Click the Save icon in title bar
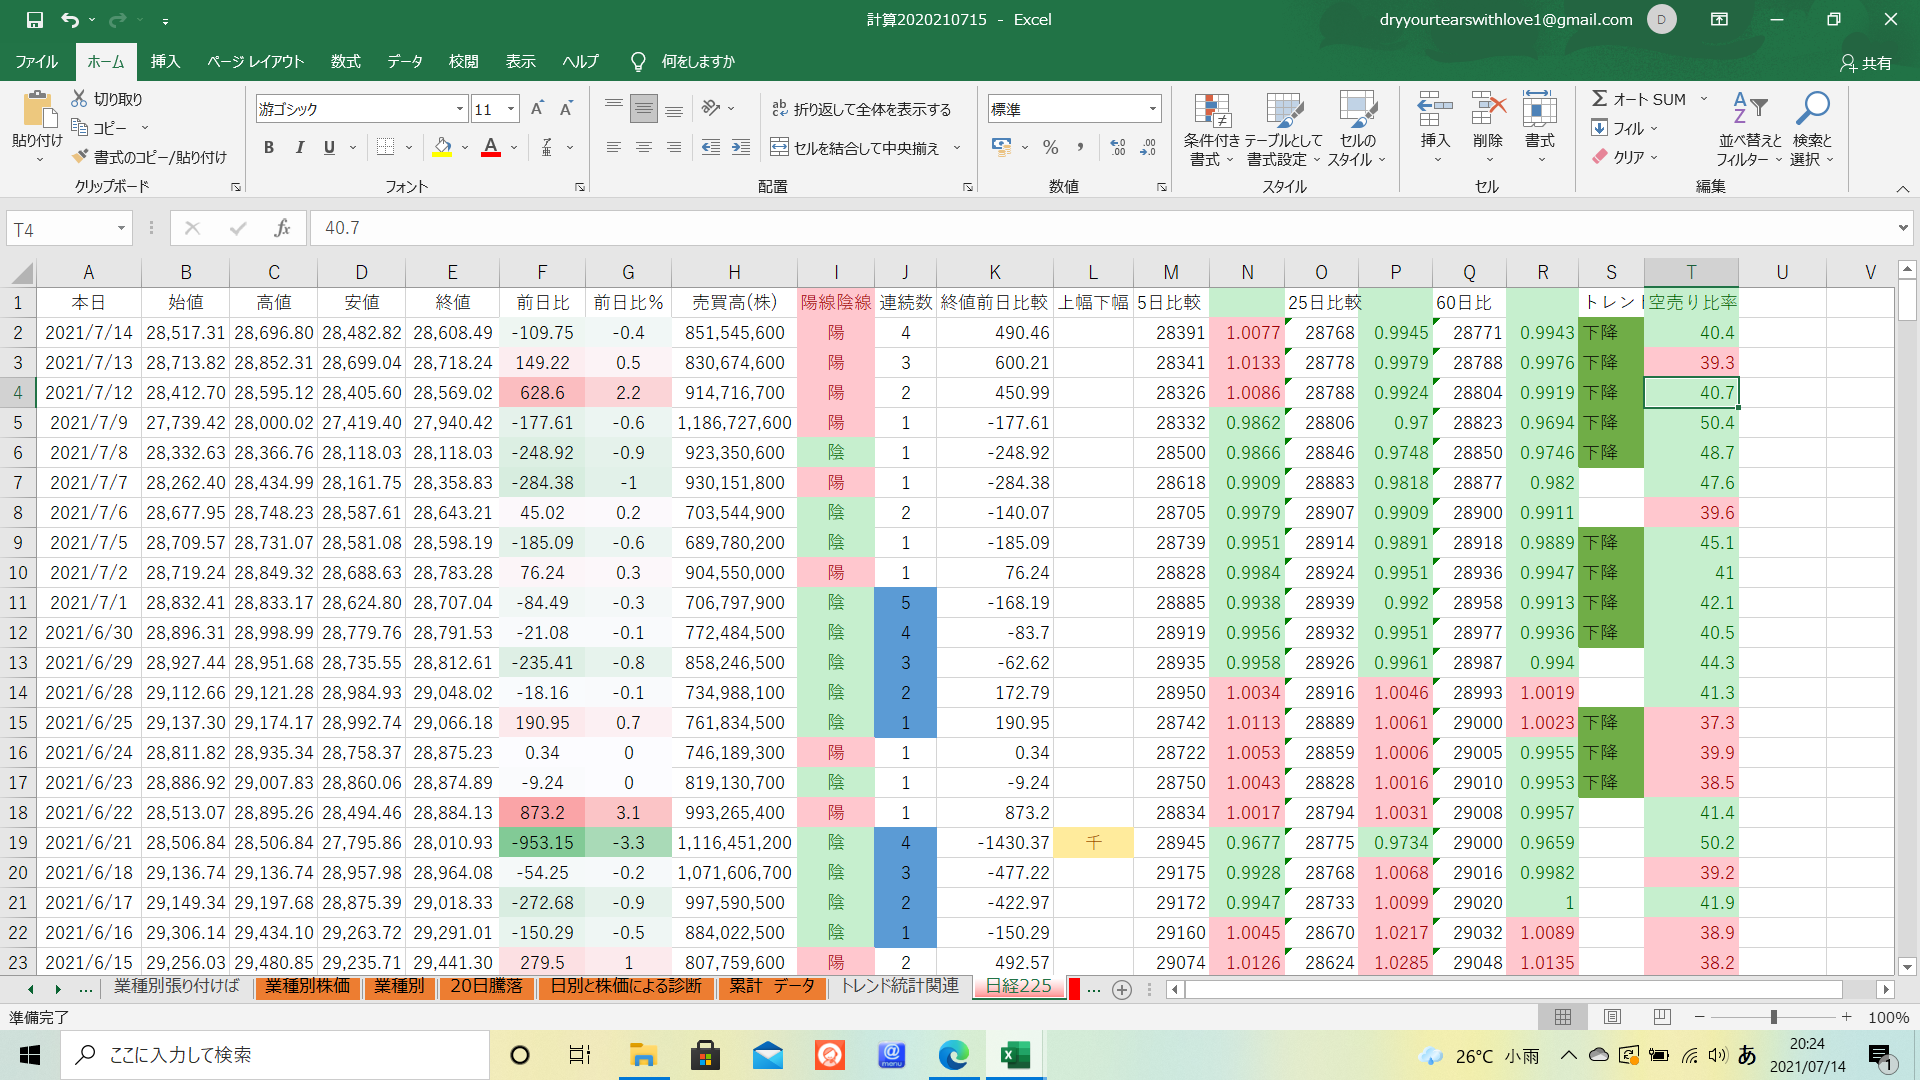The height and width of the screenshot is (1080, 1920). (35, 19)
